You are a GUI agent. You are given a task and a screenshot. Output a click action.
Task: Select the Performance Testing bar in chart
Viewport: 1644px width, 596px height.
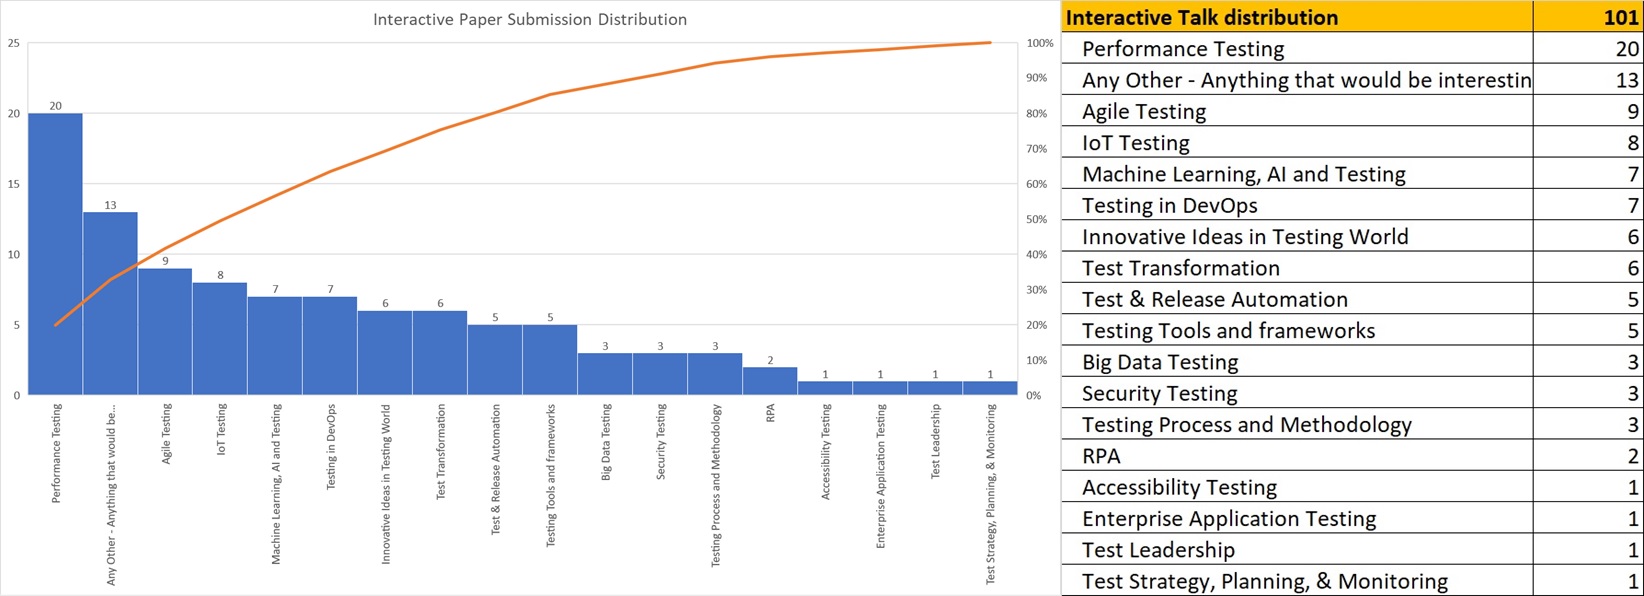[x=55, y=255]
